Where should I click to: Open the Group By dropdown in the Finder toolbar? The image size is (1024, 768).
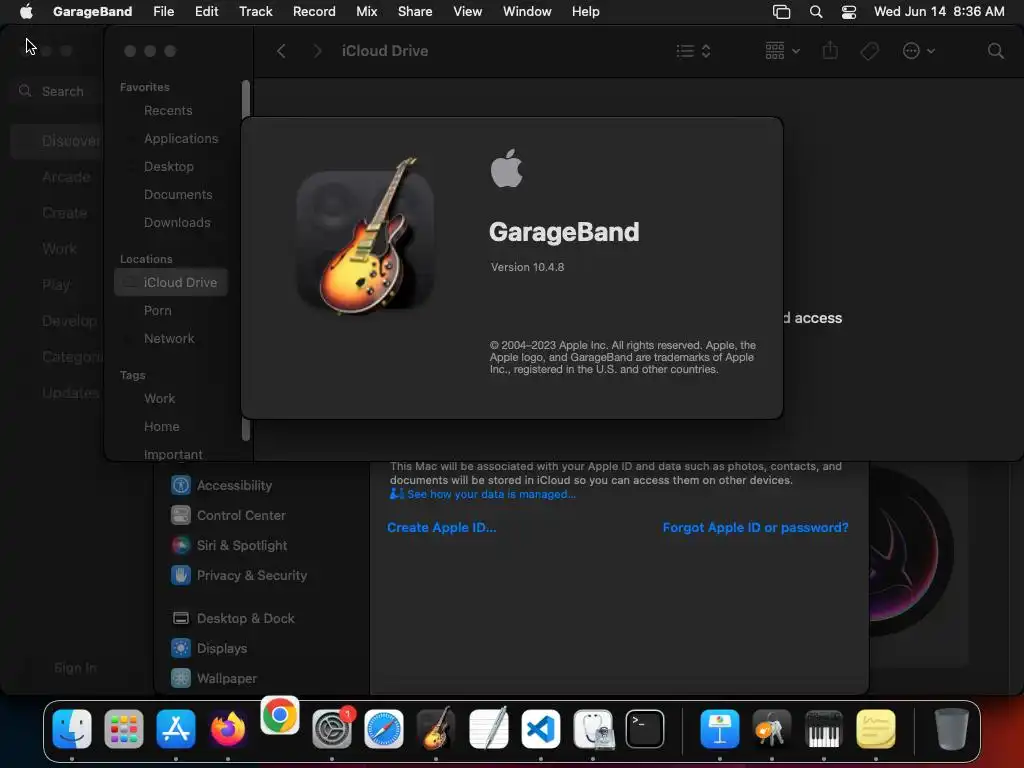pyautogui.click(x=782, y=51)
